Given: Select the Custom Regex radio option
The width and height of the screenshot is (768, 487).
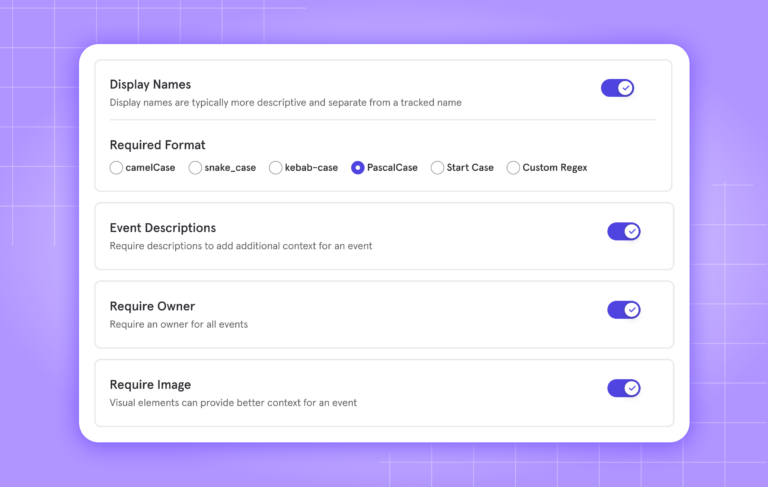Looking at the screenshot, I should 513,168.
